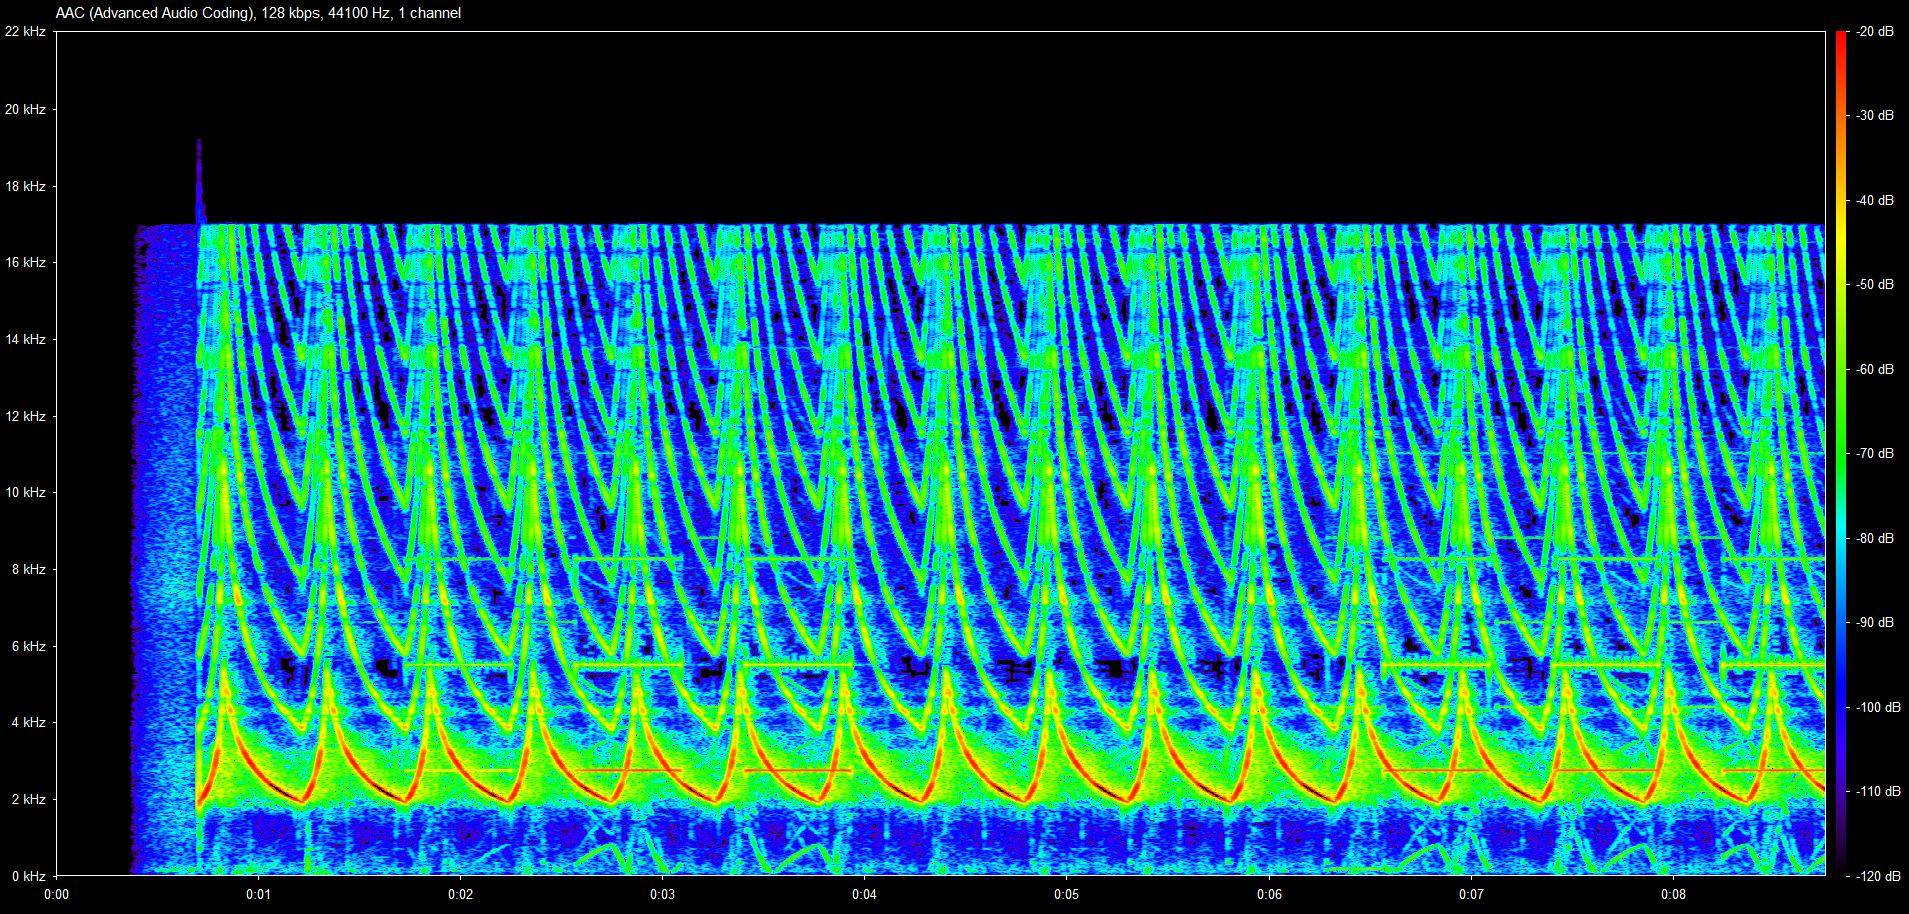Click the 18 kHz frequency axis label
The height and width of the screenshot is (914, 1909).
coord(25,186)
